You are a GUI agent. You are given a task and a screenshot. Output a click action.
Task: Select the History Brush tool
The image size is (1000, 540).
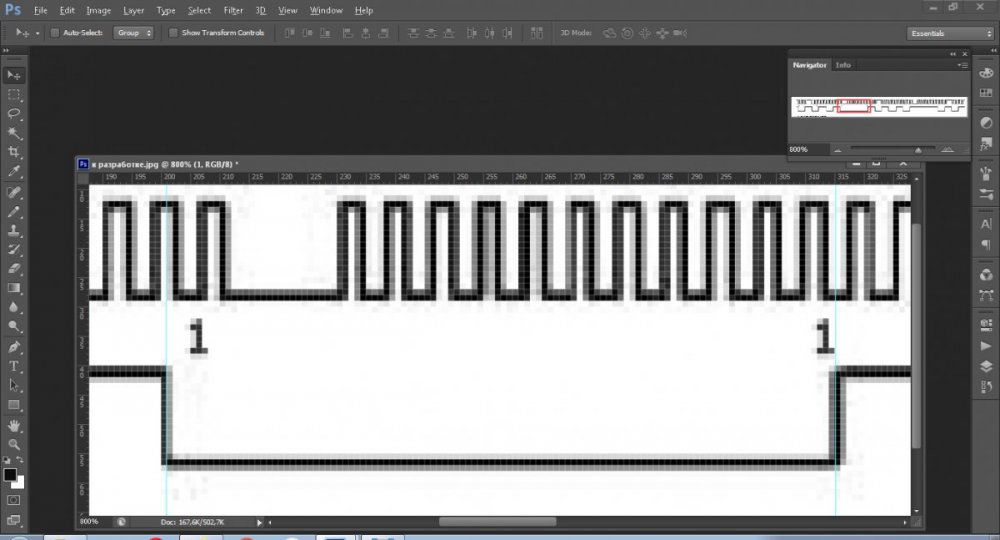(x=13, y=249)
